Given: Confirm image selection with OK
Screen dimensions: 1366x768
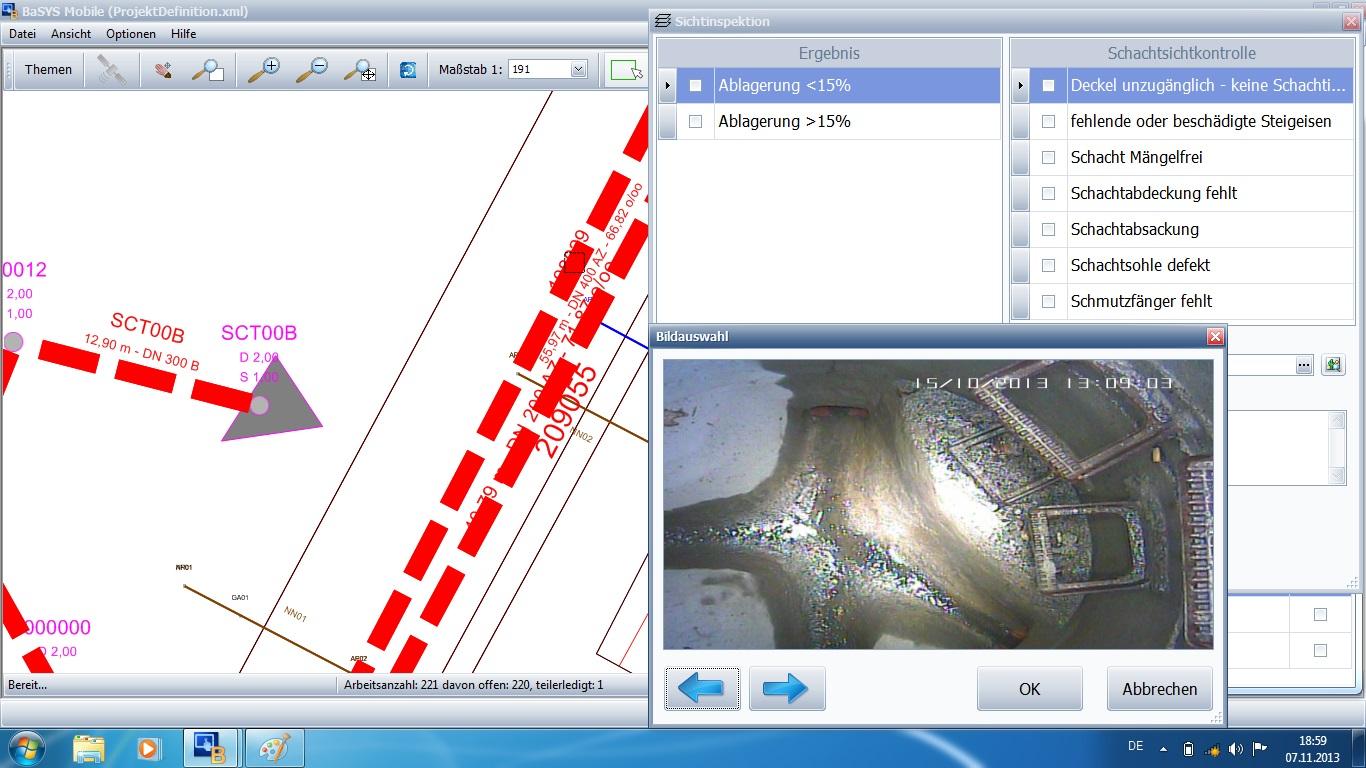Looking at the screenshot, I should pyautogui.click(x=1029, y=688).
